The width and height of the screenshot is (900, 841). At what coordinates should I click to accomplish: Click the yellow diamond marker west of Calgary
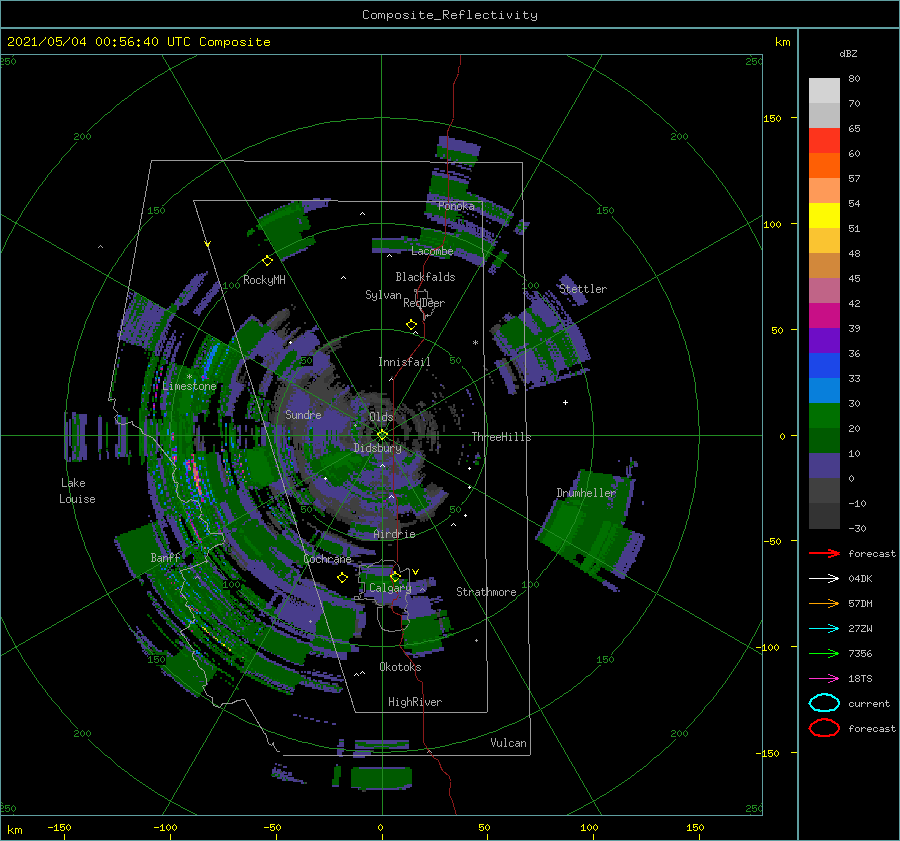click(x=342, y=577)
